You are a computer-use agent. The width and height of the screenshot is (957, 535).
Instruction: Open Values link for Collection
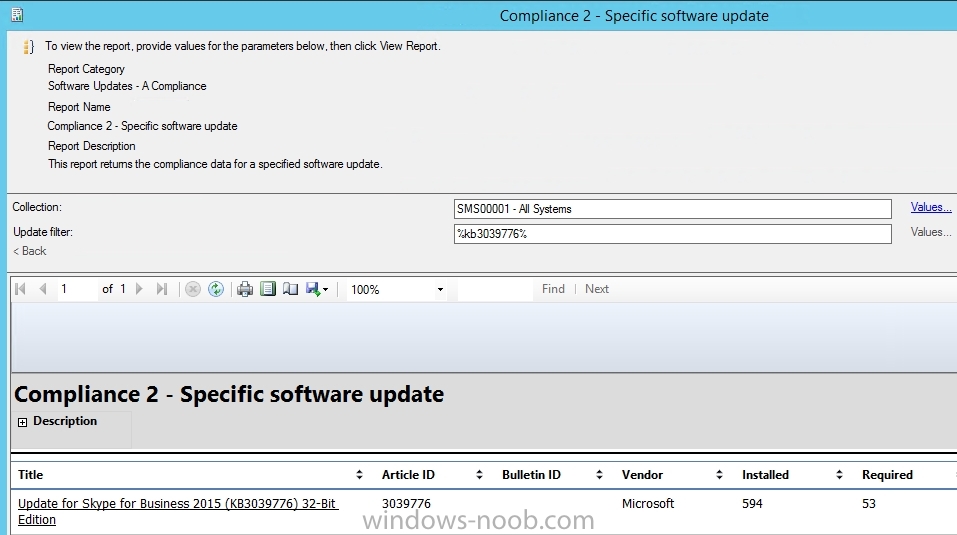[x=931, y=207]
